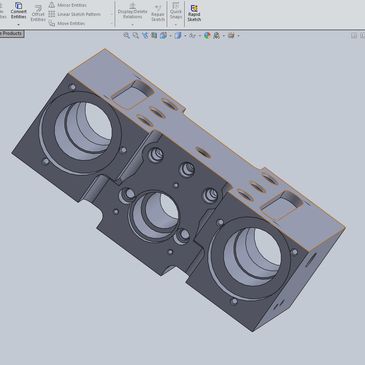Expand the Display/Delete Relations dropdown arrow

[x=132, y=24]
